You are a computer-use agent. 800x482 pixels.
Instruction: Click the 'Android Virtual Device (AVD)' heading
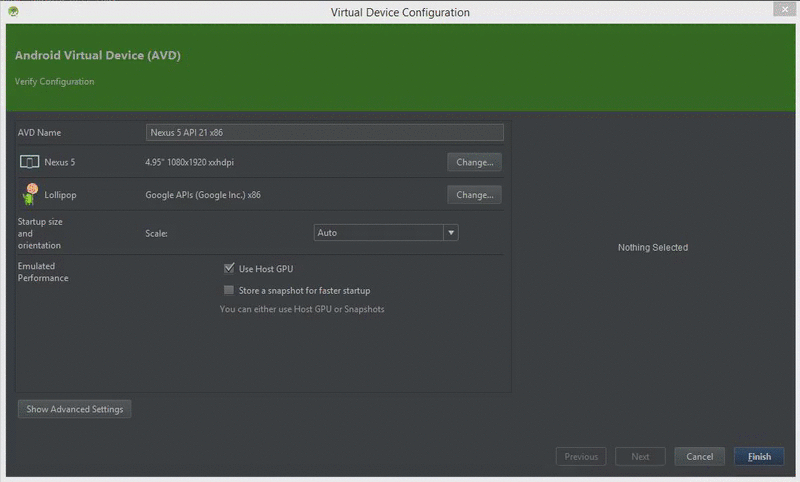[98, 55]
